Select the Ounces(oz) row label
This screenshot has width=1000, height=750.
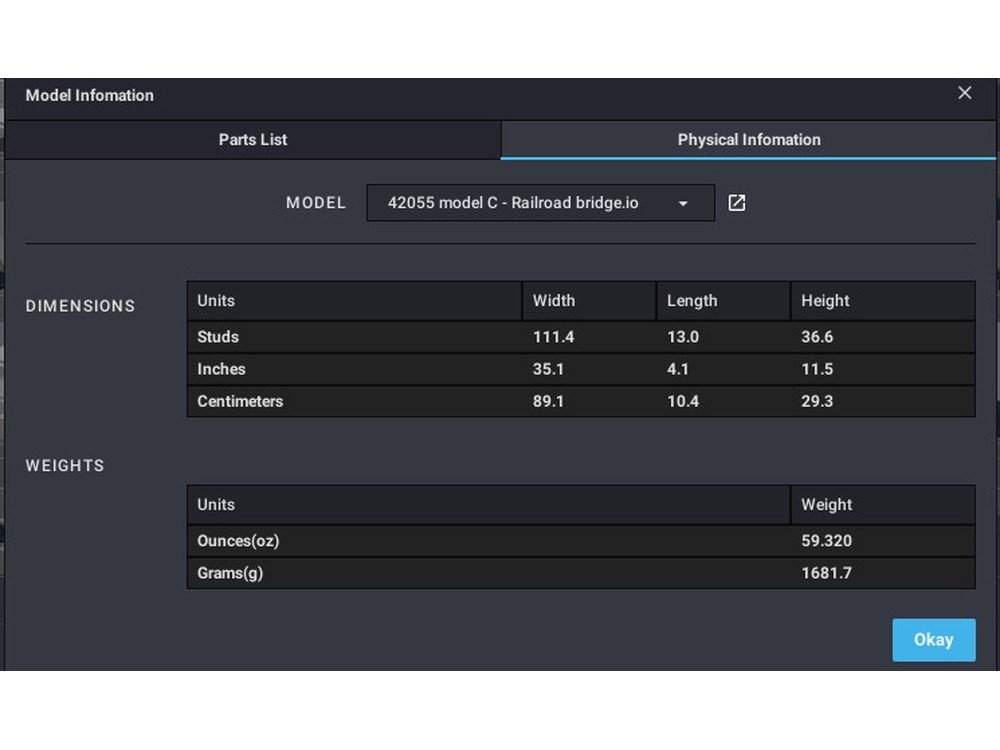(x=238, y=541)
